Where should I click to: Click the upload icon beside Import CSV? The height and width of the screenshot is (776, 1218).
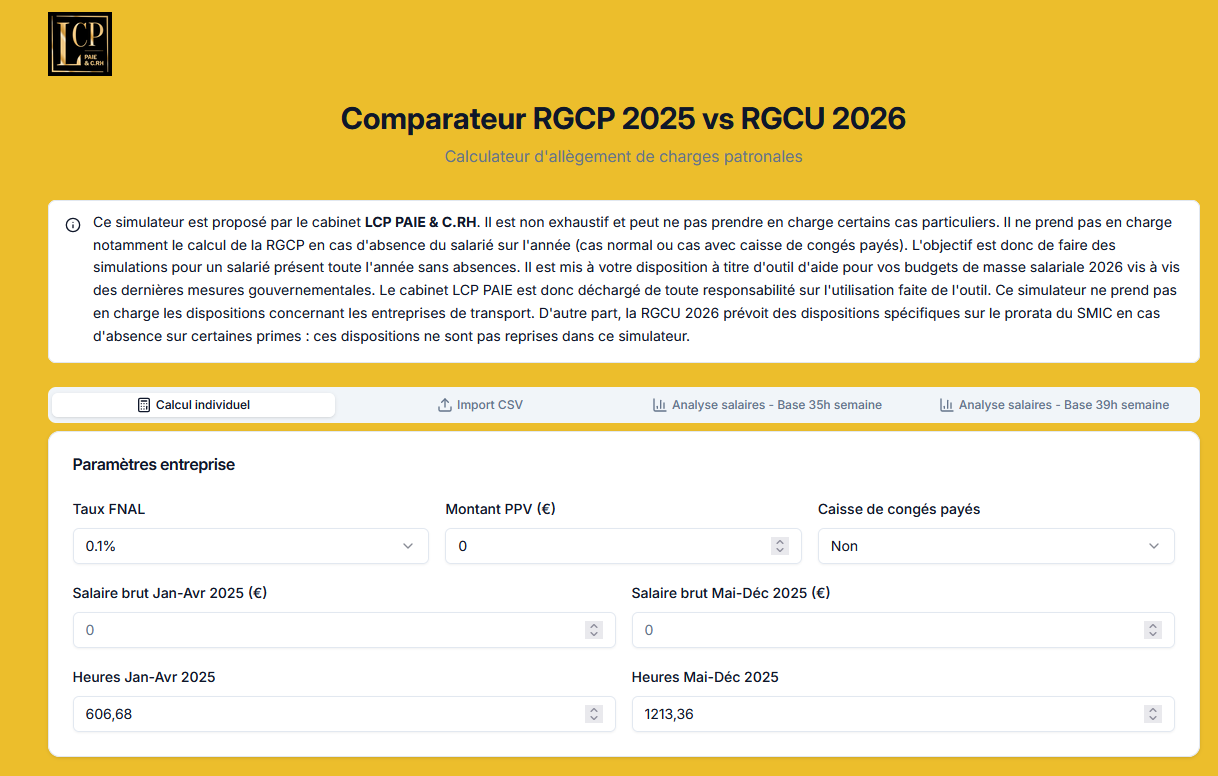click(x=445, y=405)
